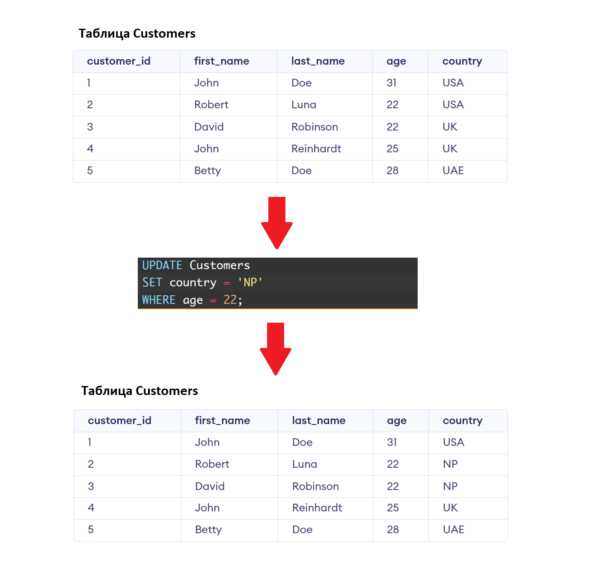Click 'NP' in Robert's row, bottom table

(449, 464)
